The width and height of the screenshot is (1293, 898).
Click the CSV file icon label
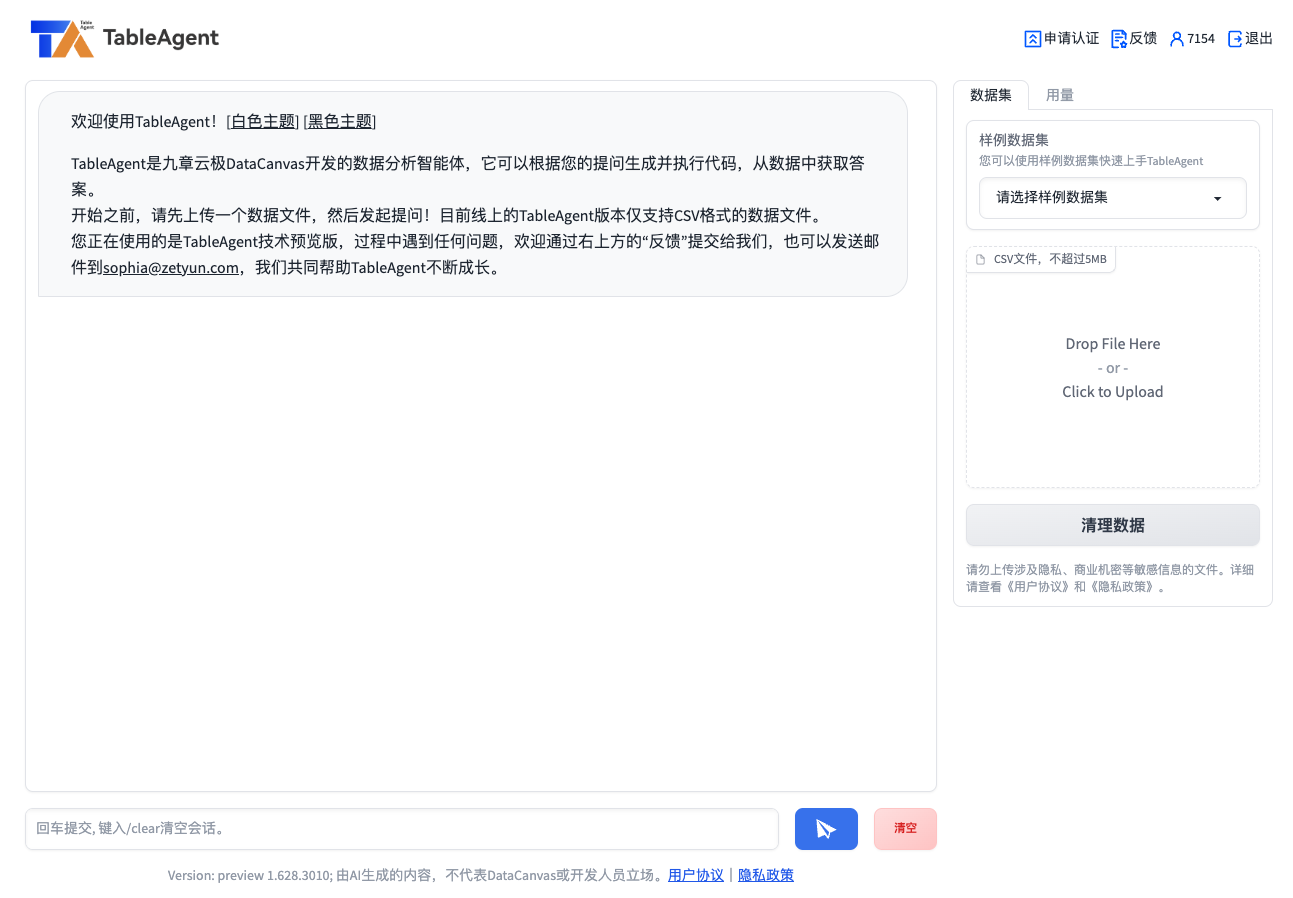click(981, 259)
